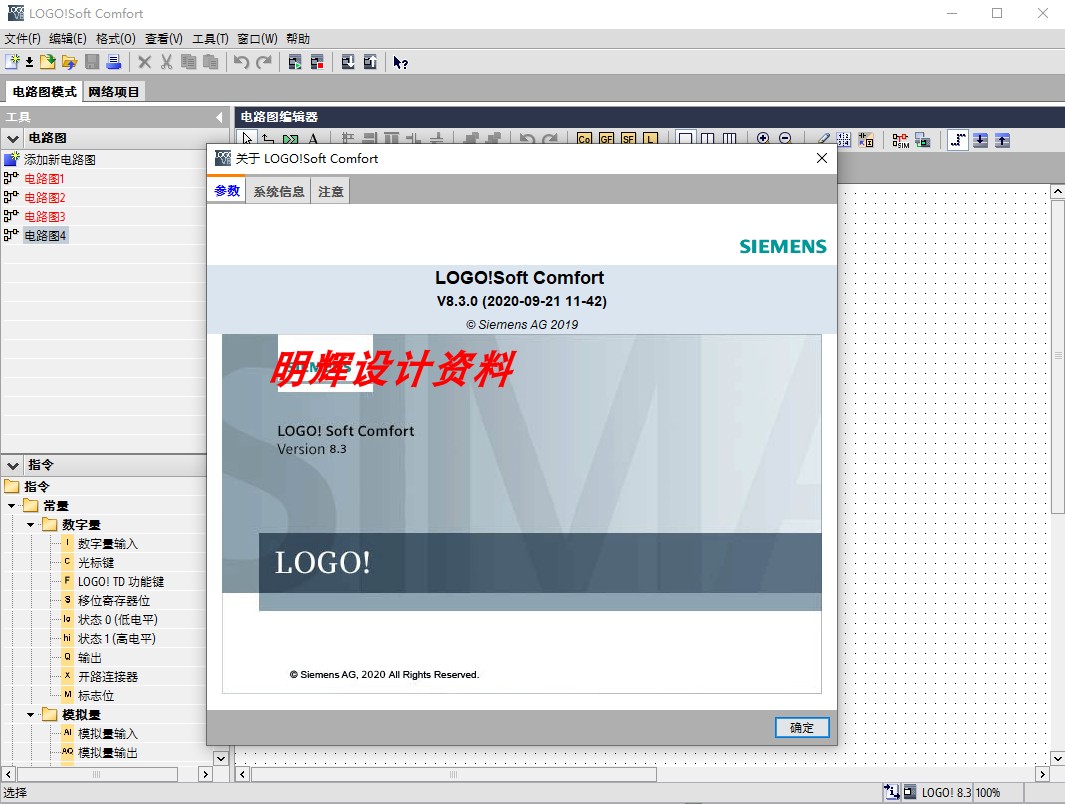Click redo arrow in main toolbar
Viewport: 1065px width, 804px height.
[x=264, y=62]
